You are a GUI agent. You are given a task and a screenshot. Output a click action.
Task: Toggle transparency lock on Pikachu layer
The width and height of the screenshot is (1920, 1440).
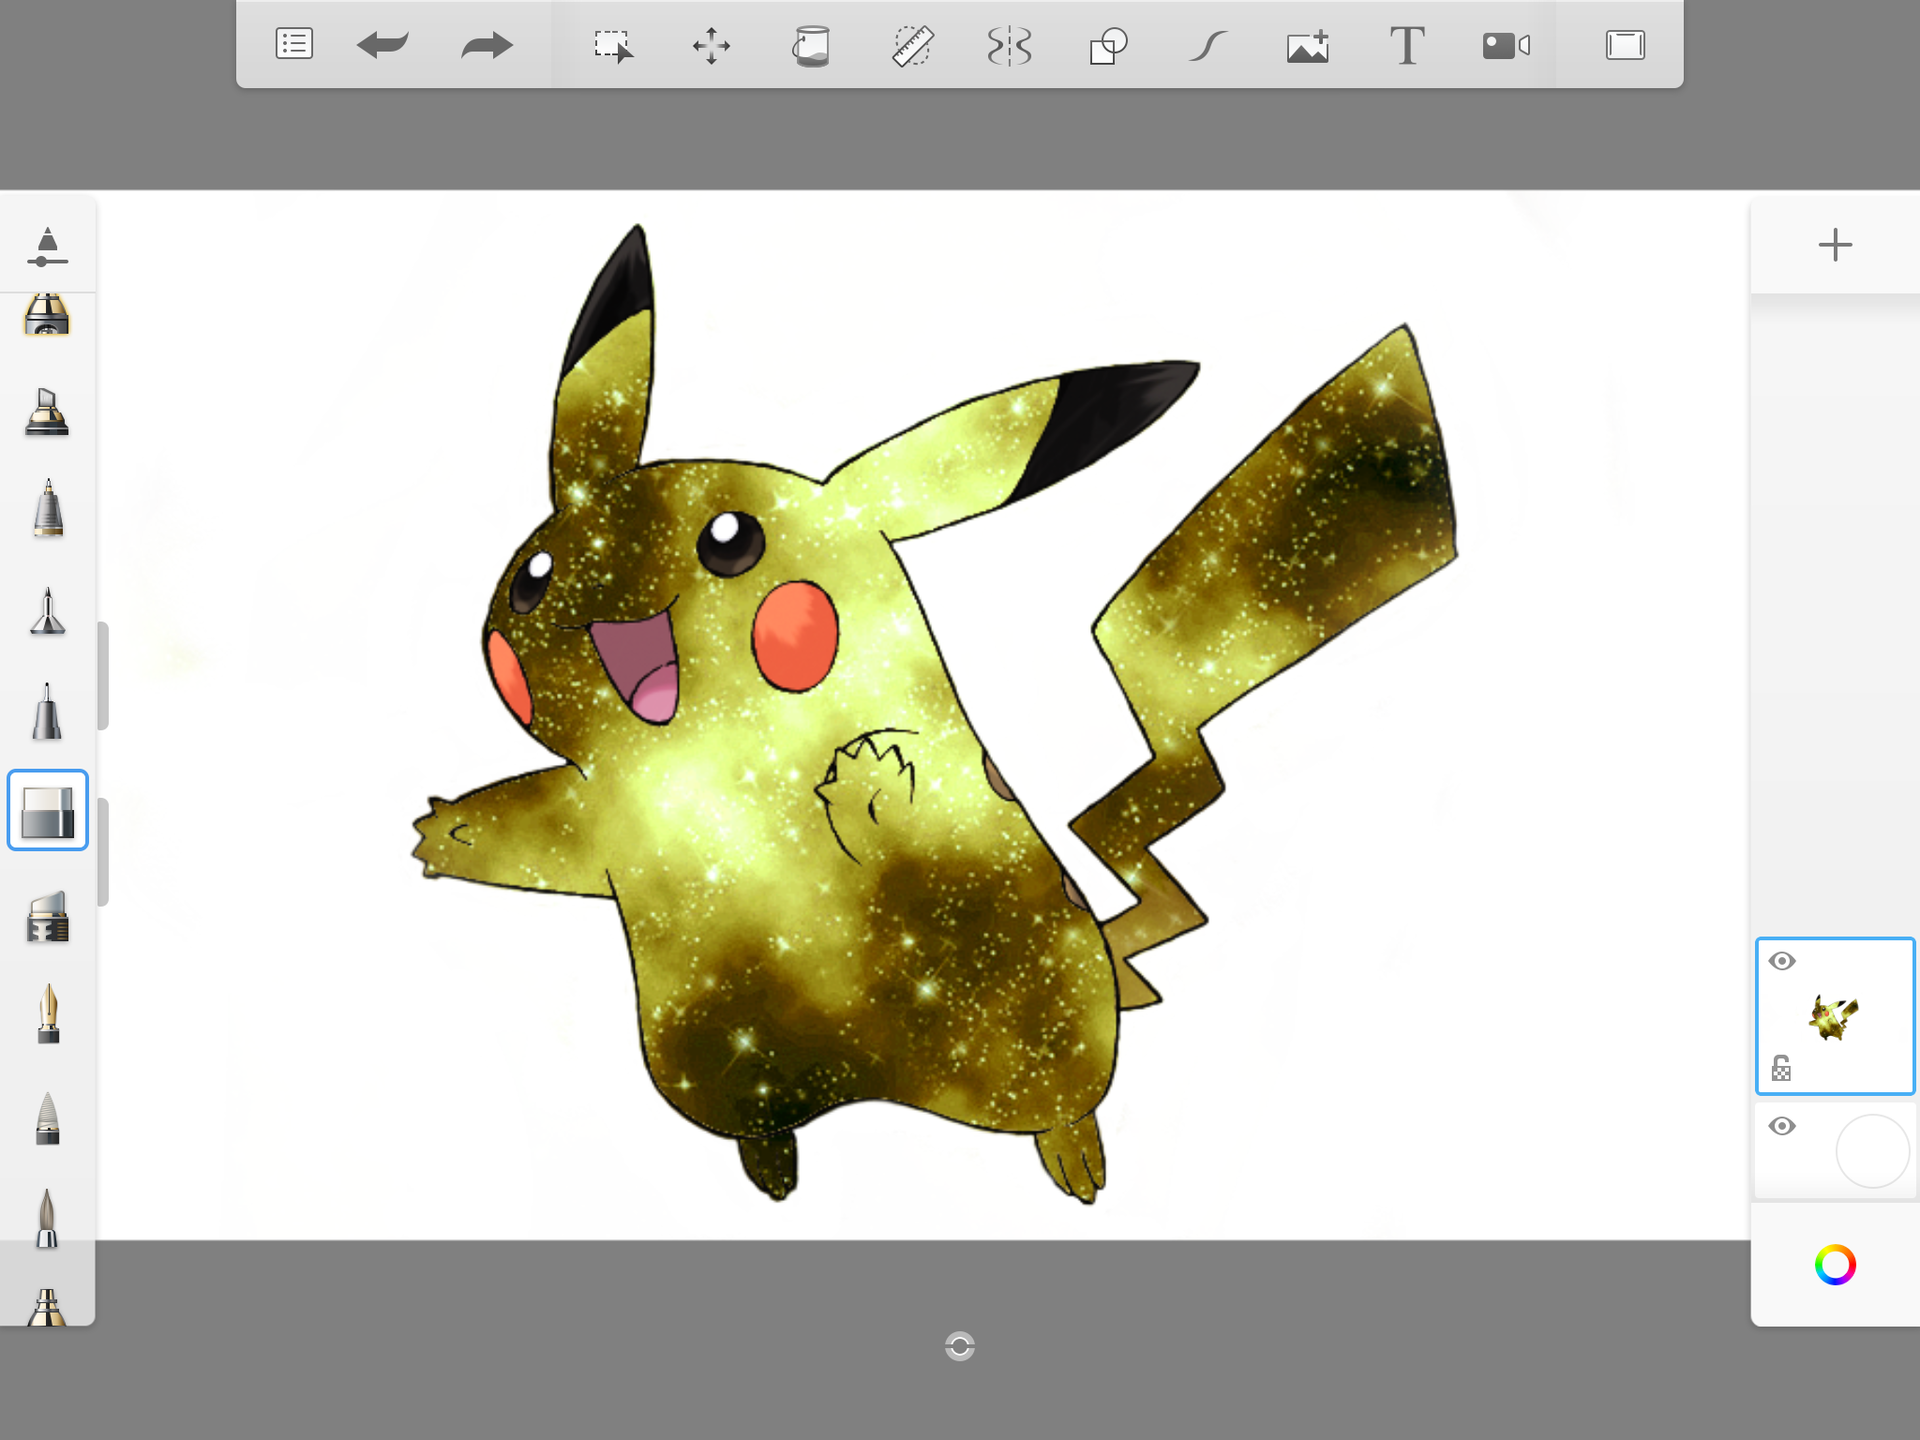click(1781, 1068)
